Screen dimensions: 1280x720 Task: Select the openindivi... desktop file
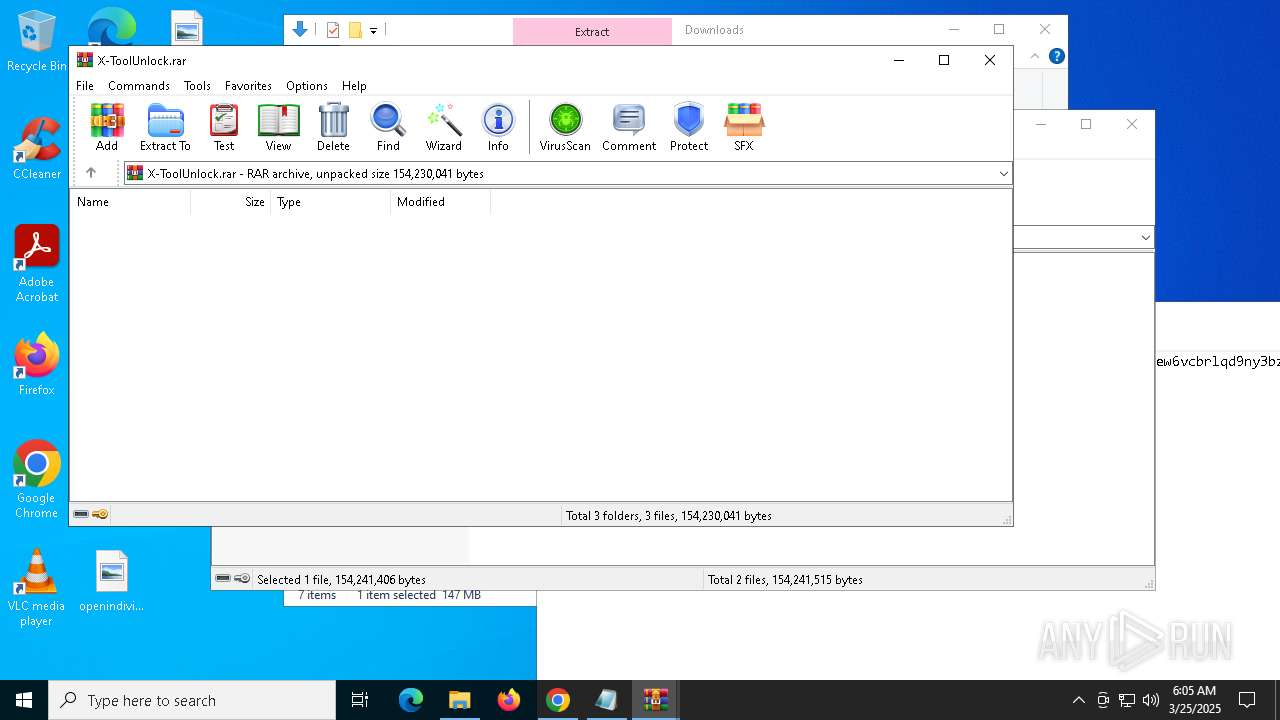click(x=112, y=581)
